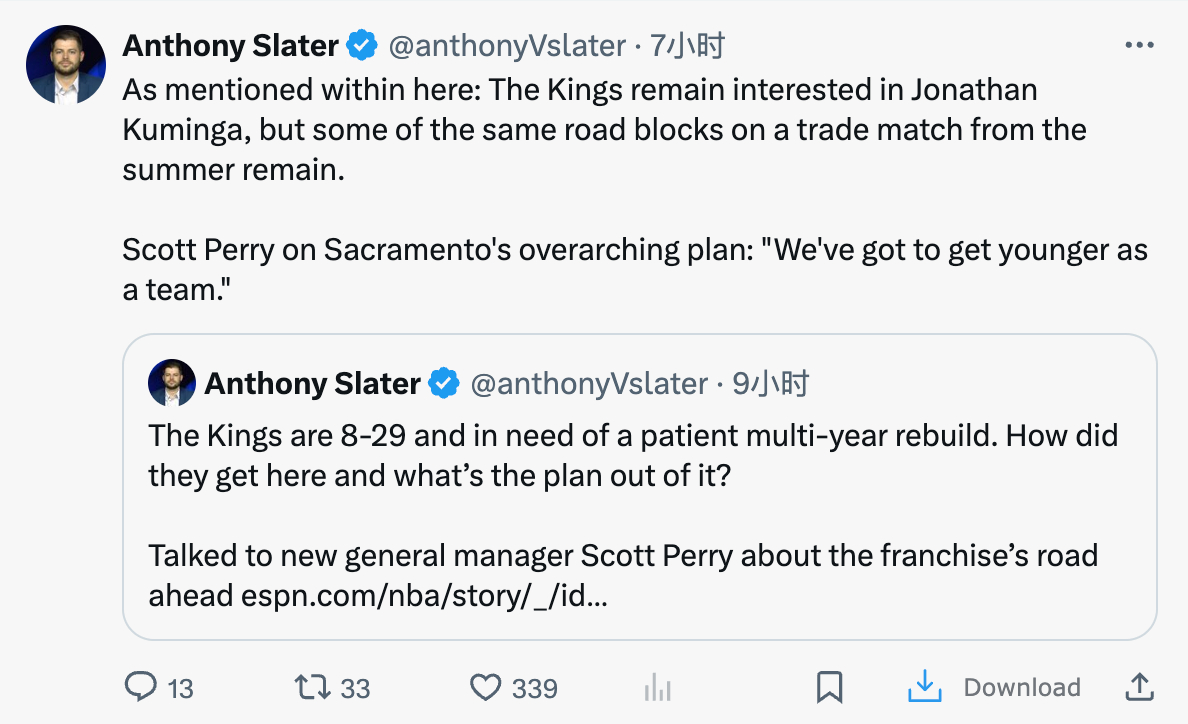Click verified badge in the quoted tweet

444,383
